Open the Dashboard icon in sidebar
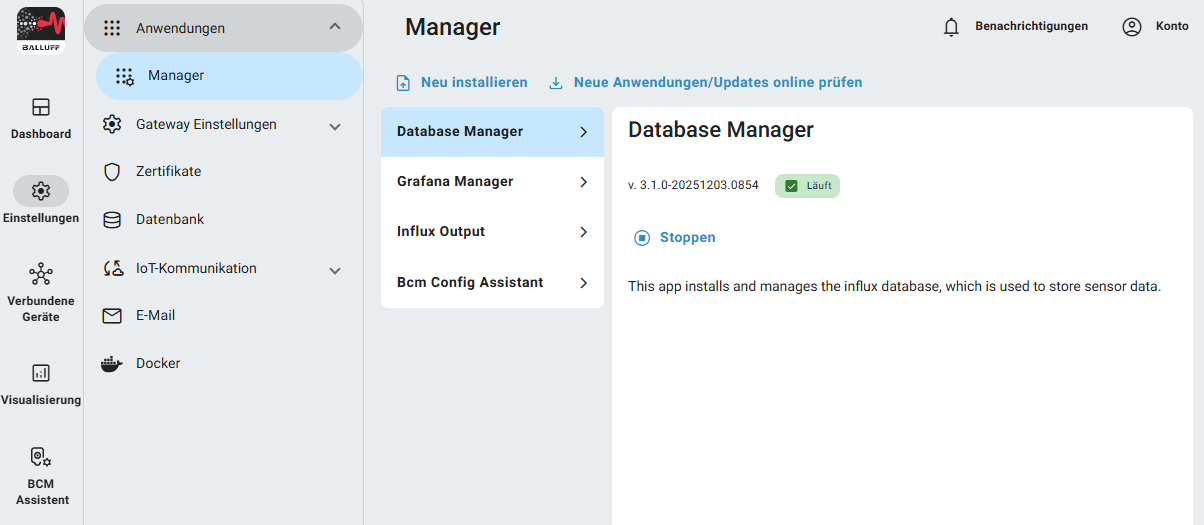The image size is (1204, 525). click(41, 107)
